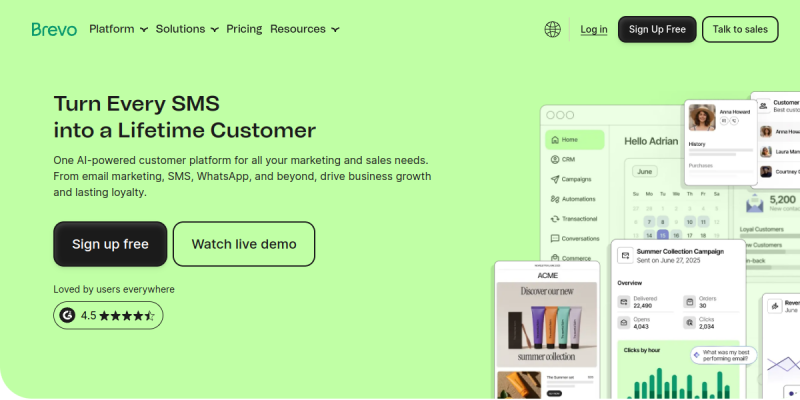Click the Transactional arrows icon
Viewport: 800px width, 400px height.
pyautogui.click(x=555, y=219)
